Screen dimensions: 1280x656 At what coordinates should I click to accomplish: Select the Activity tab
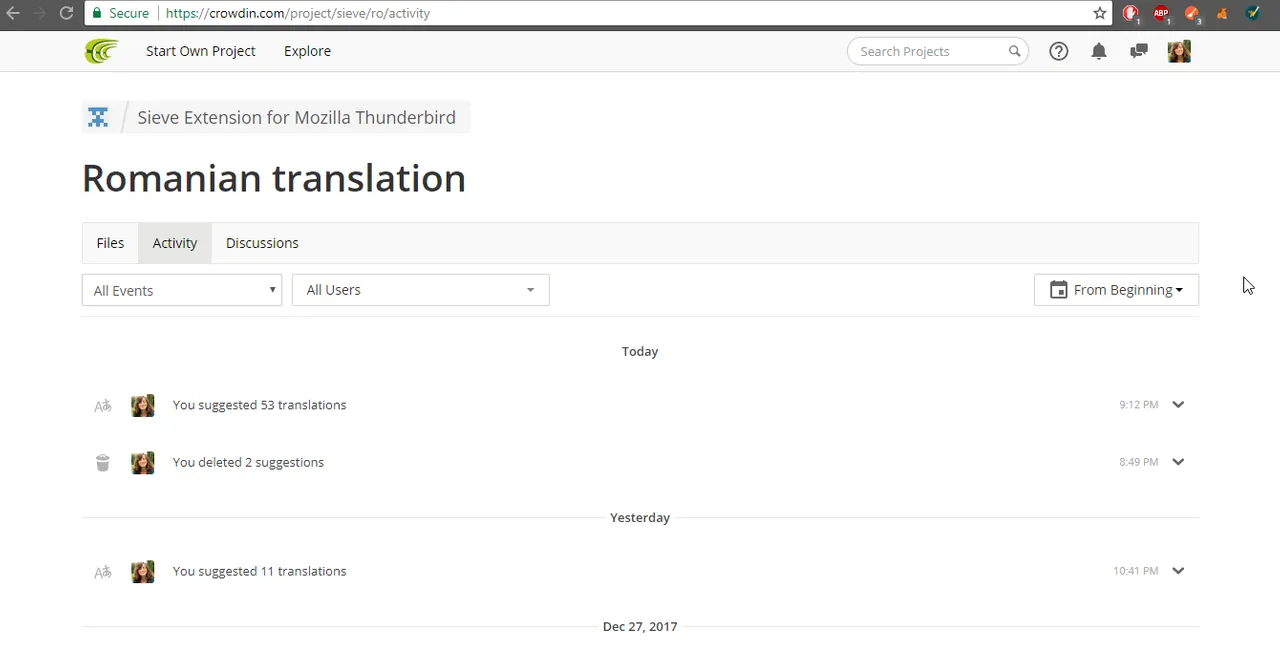point(175,243)
